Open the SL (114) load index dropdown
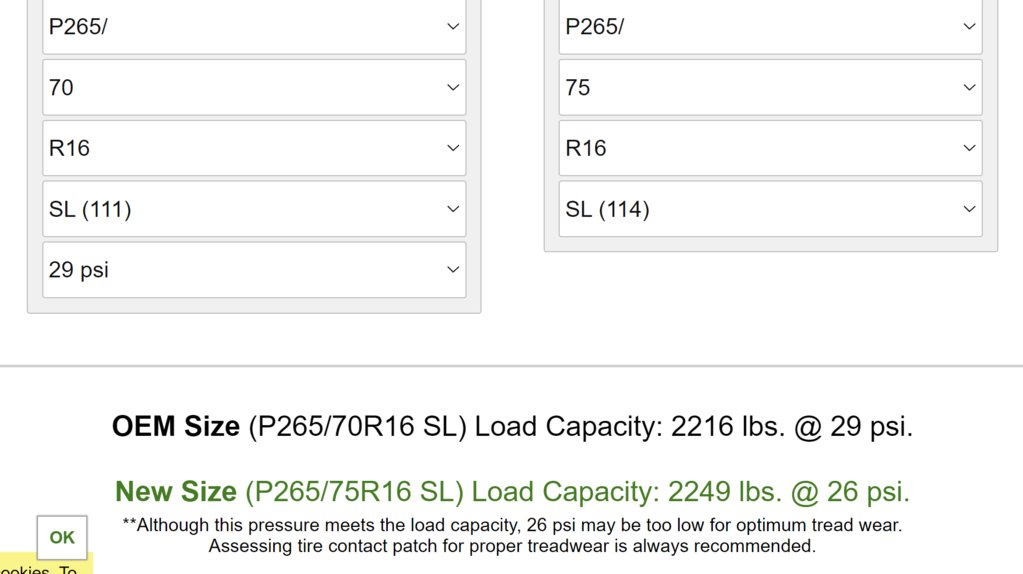This screenshot has height=574, width=1023. click(x=771, y=209)
